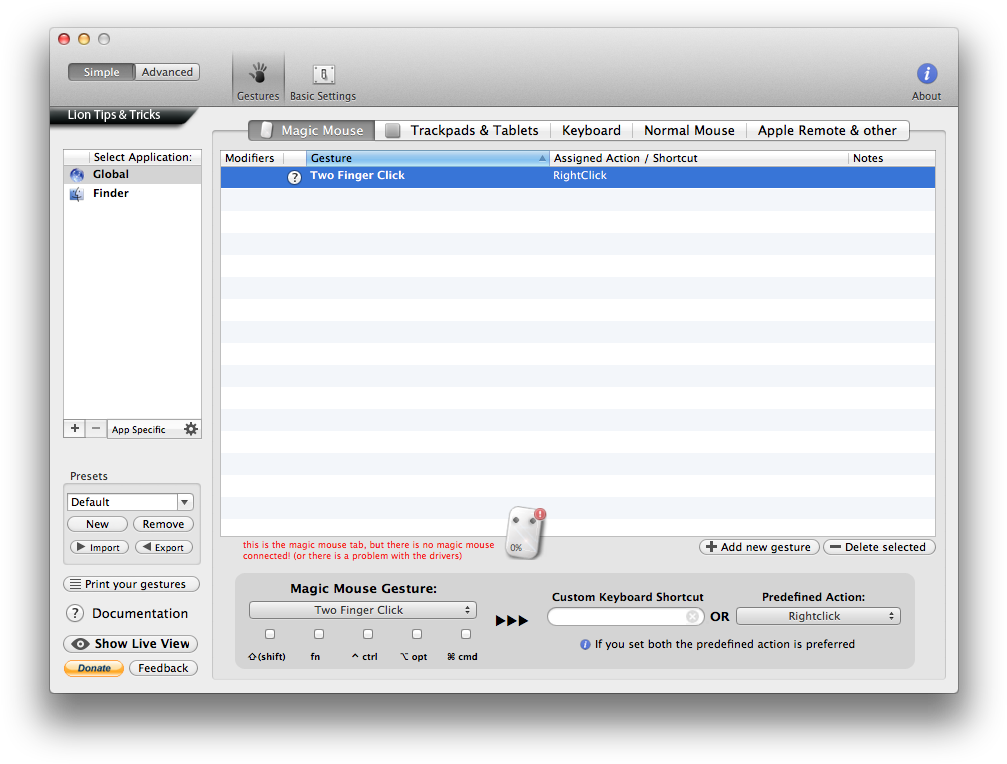Open the Rightclick predefined action dropdown
The image size is (1007, 764).
[818, 616]
